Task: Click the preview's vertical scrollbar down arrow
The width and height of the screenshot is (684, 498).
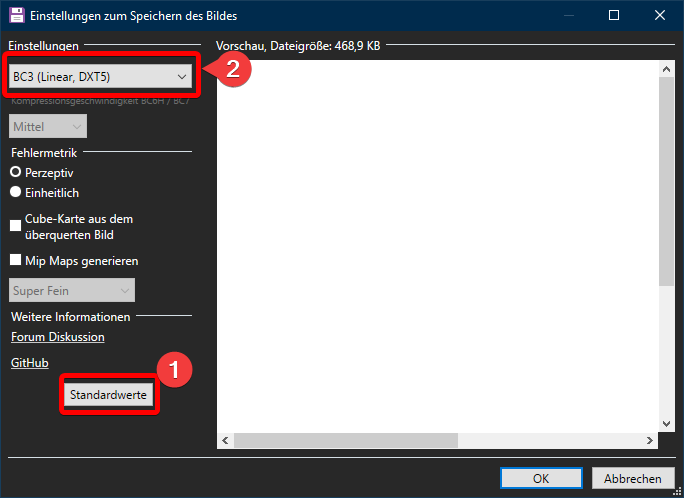Action: [667, 422]
